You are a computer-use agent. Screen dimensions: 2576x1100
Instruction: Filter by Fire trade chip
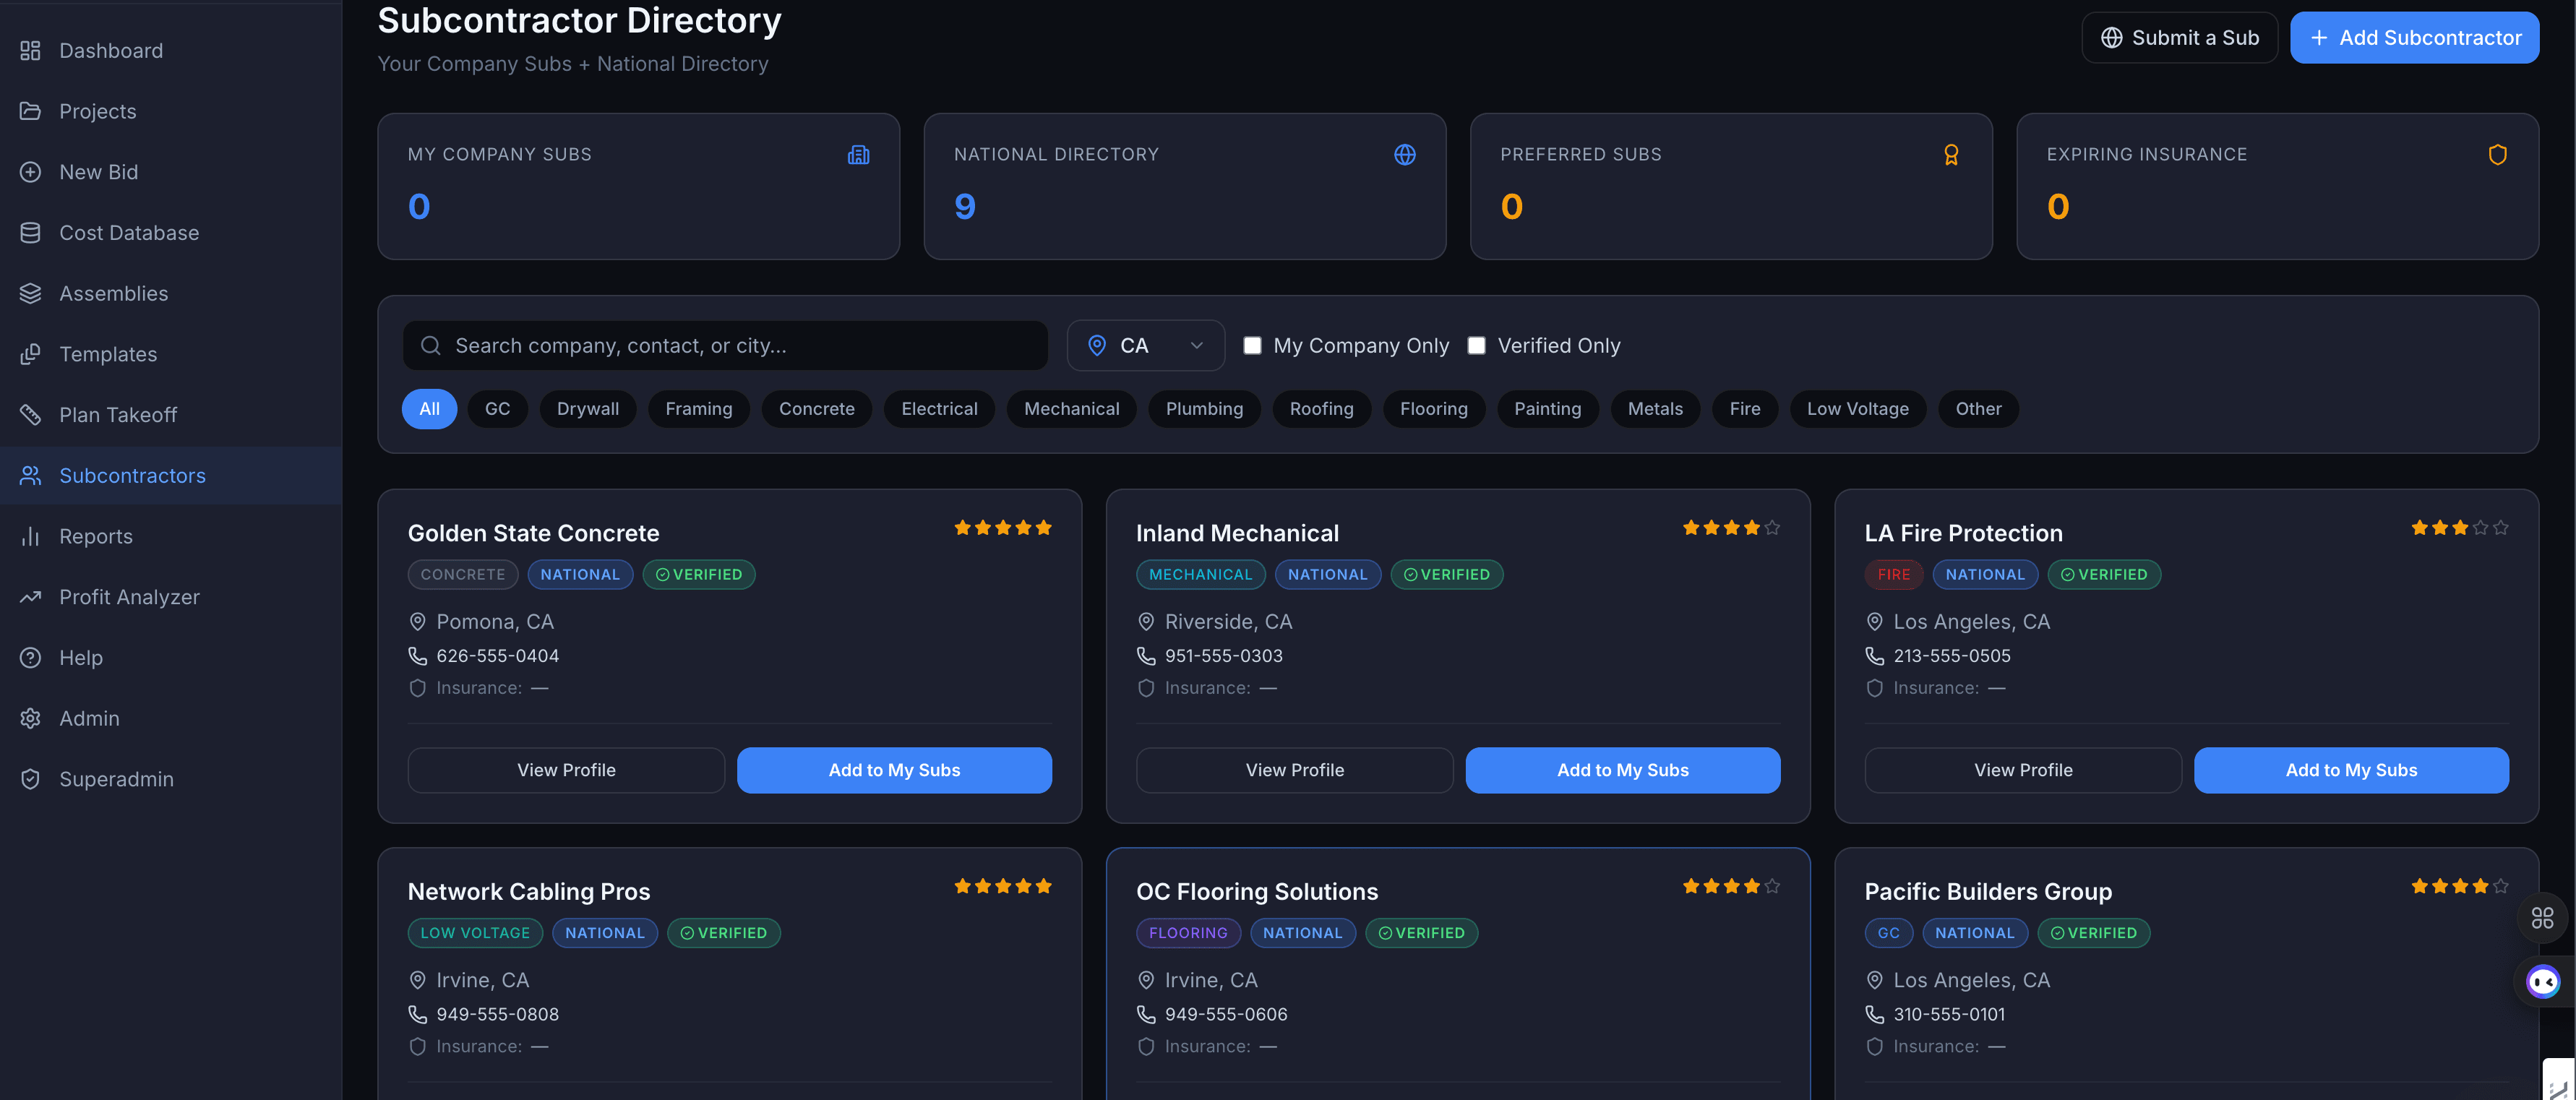pyautogui.click(x=1744, y=408)
